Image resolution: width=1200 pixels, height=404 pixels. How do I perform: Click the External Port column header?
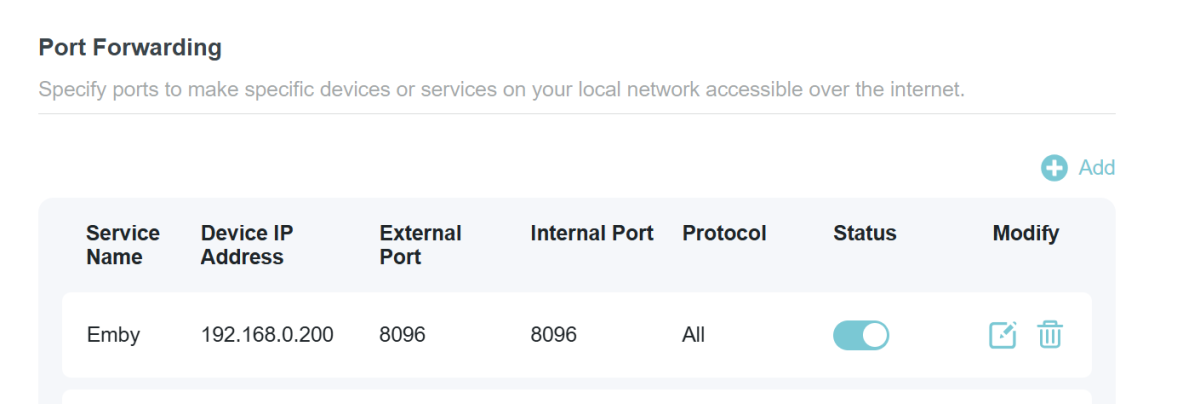420,245
